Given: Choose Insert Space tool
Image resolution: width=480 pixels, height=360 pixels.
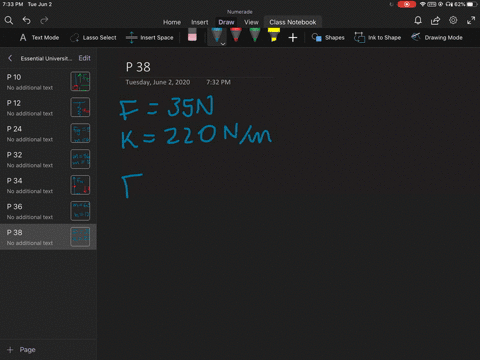Looking at the screenshot, I should tap(150, 37).
